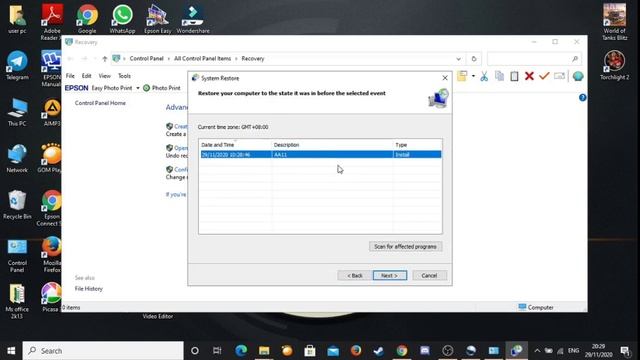
Task: Click the teal shell icon in the toolbar
Action: [x=578, y=76]
